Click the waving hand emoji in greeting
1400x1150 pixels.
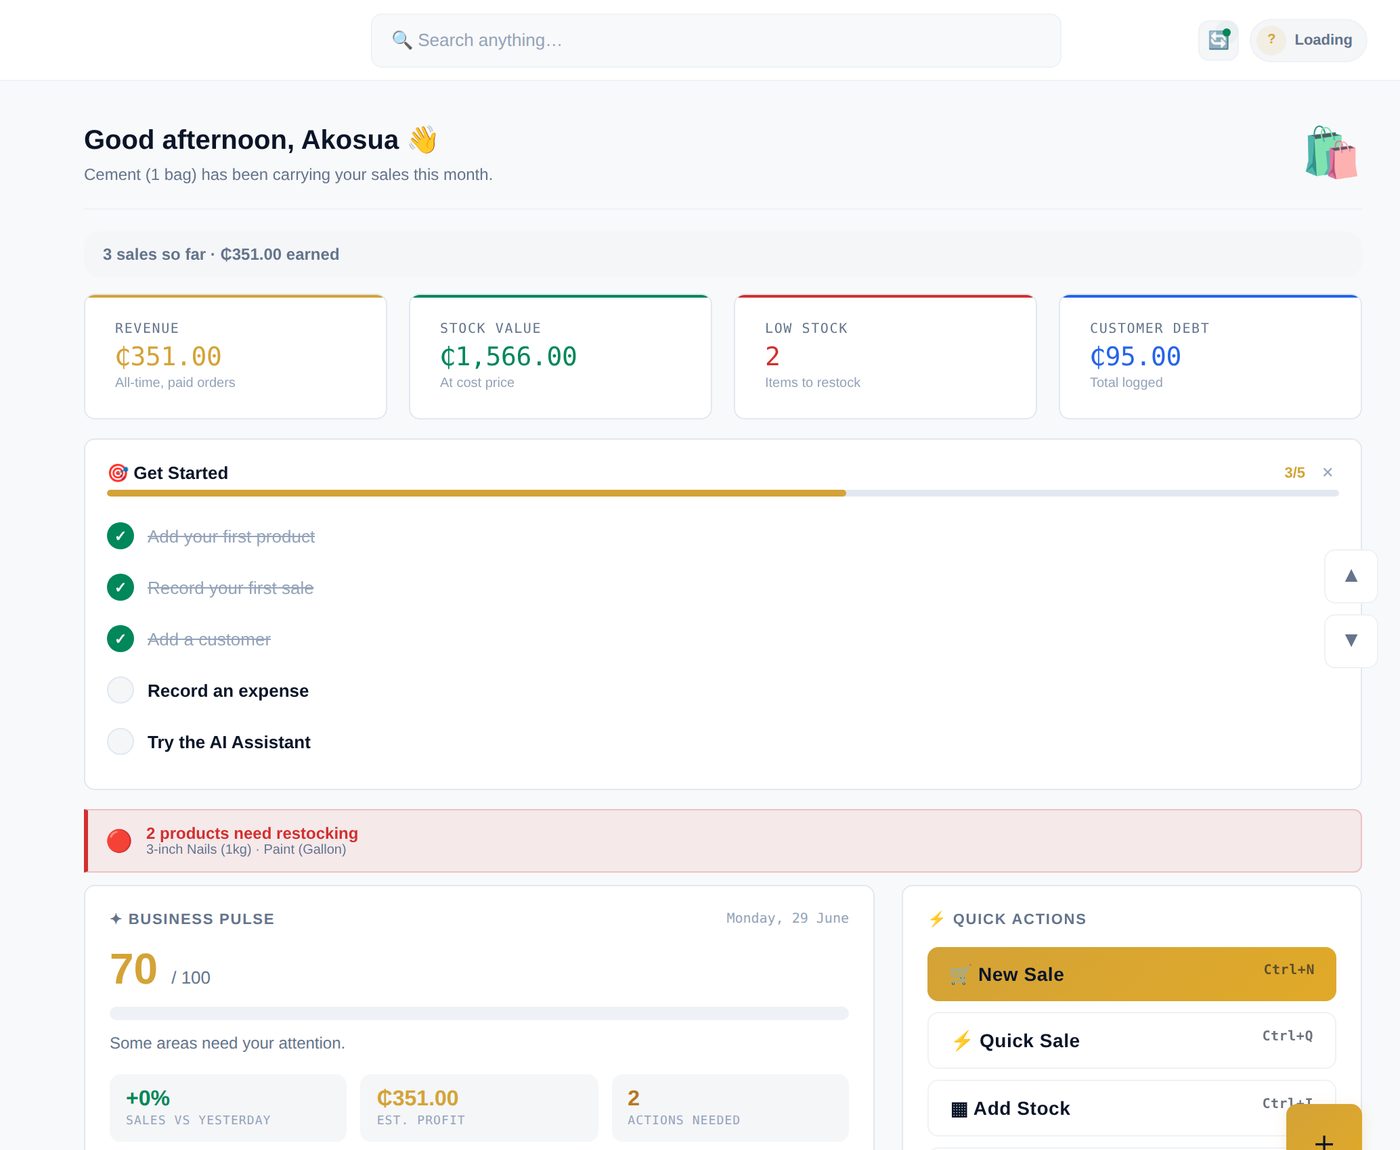tap(423, 139)
